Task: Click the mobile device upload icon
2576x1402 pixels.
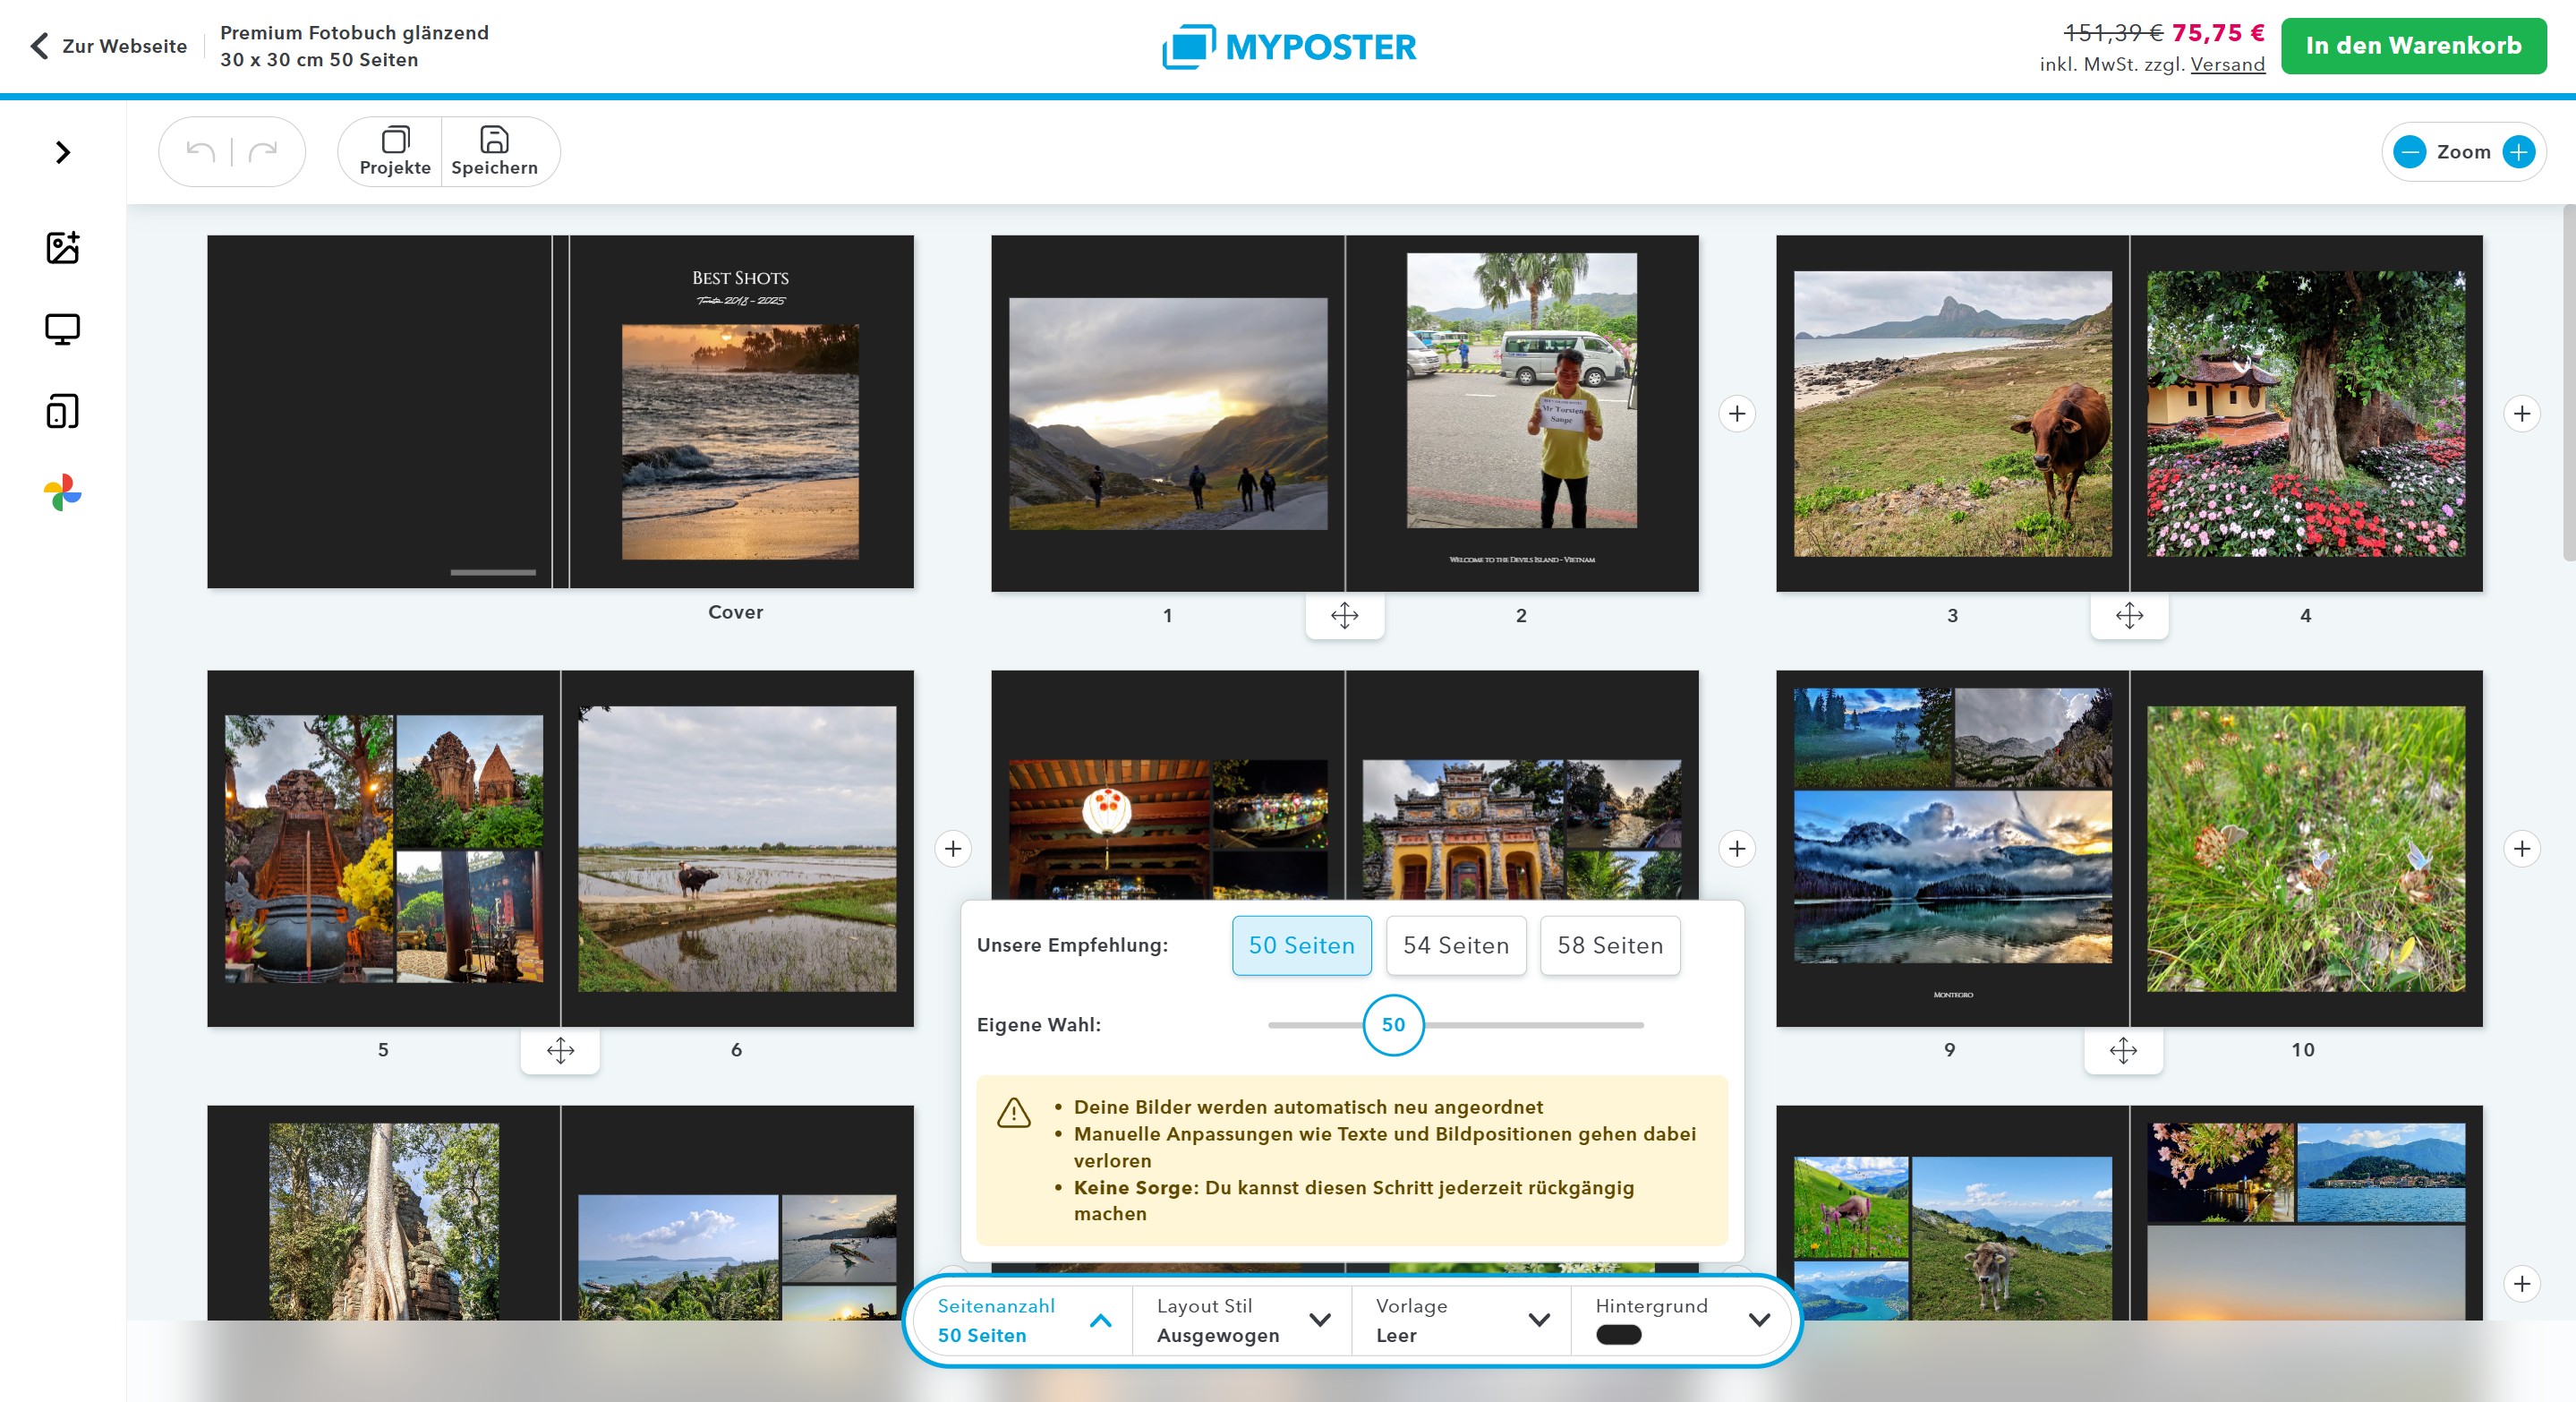Action: 62,411
